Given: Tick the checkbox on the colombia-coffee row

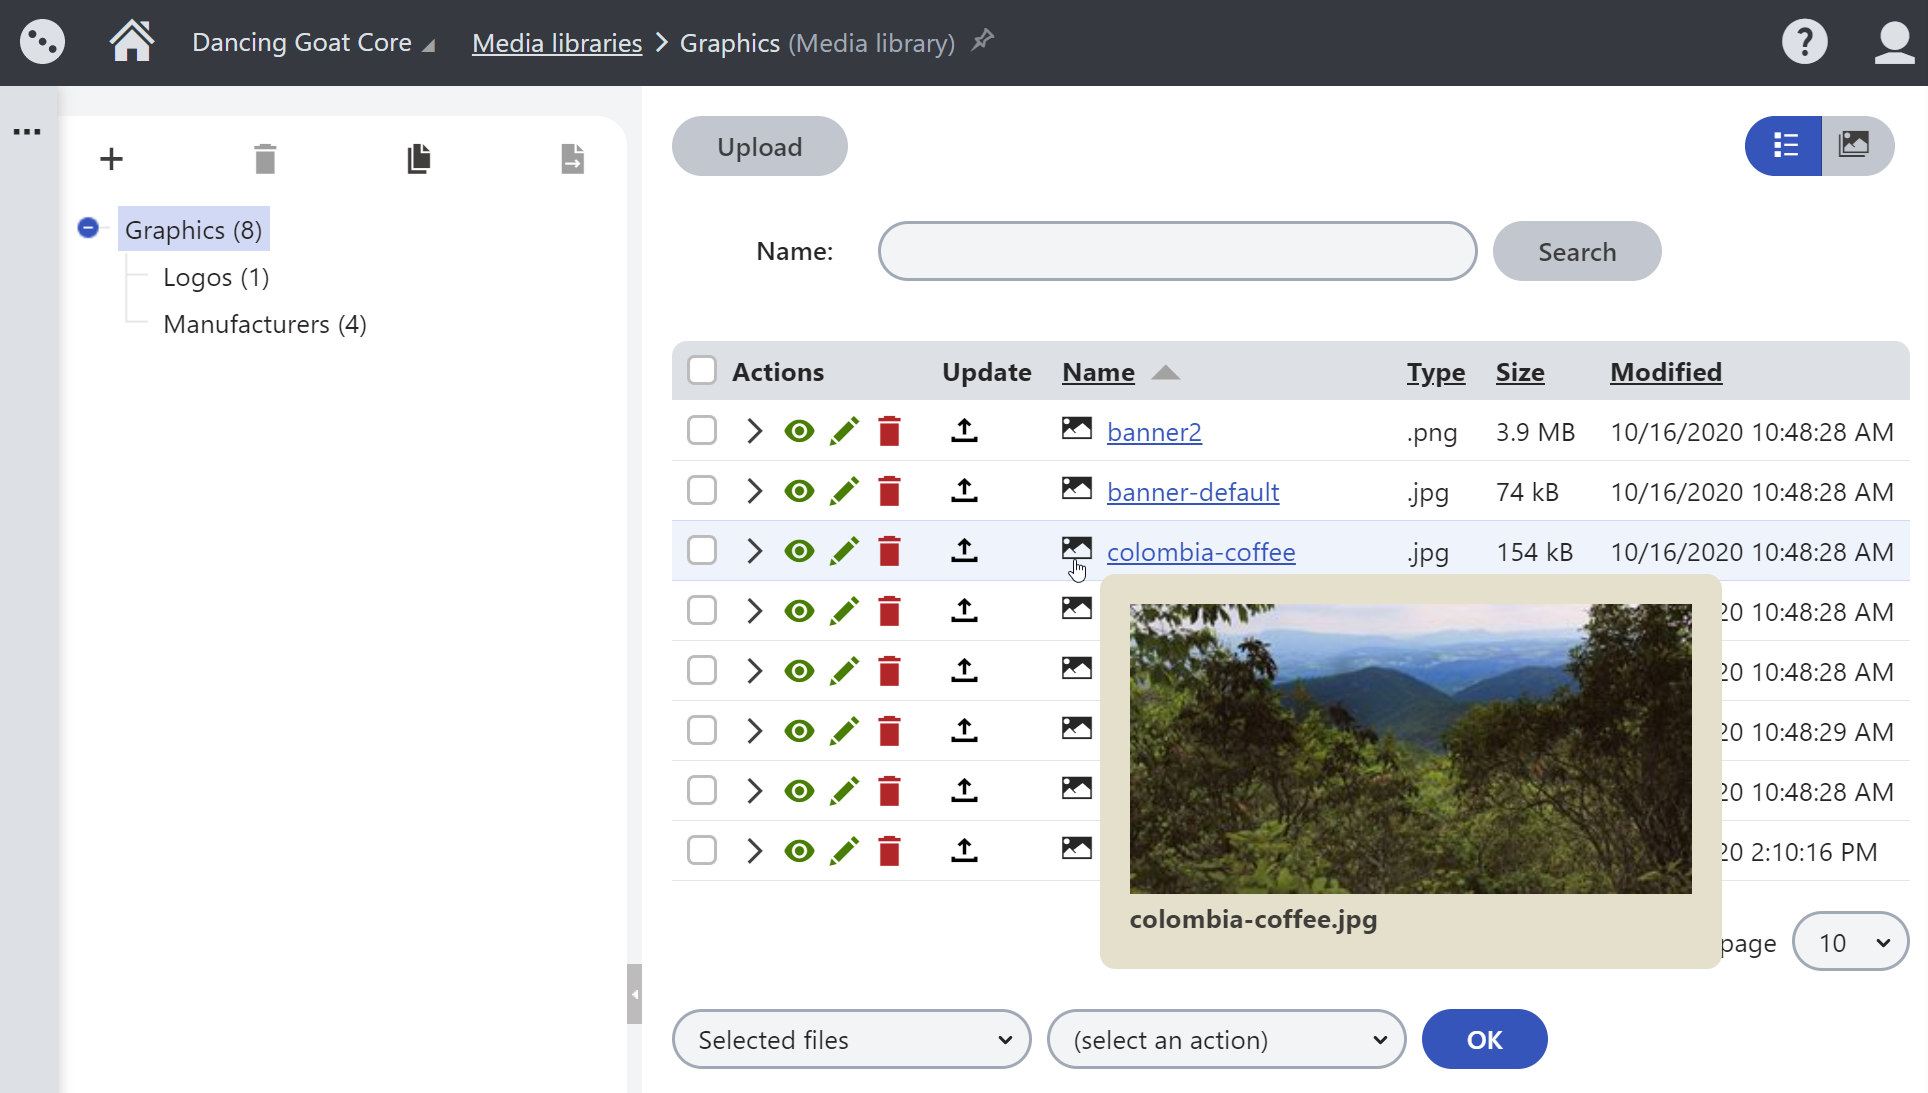Looking at the screenshot, I should pyautogui.click(x=702, y=550).
